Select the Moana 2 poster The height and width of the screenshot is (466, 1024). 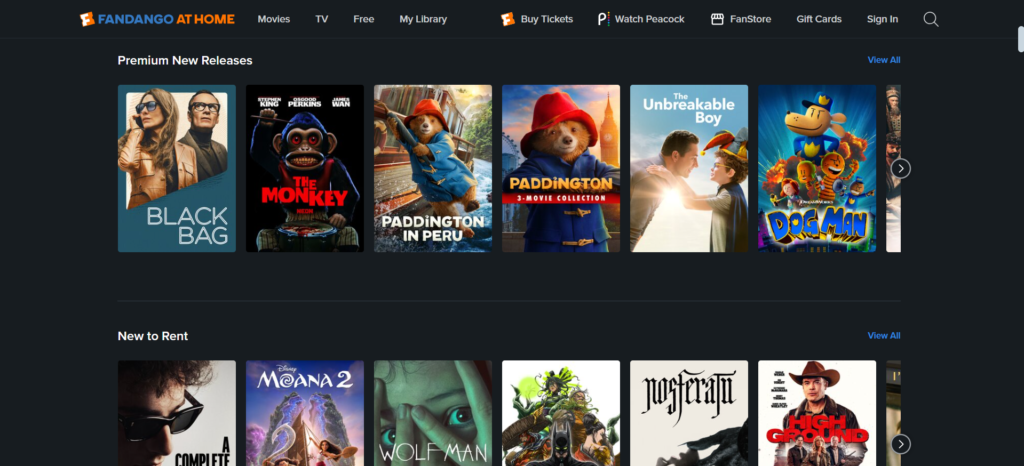[304, 413]
